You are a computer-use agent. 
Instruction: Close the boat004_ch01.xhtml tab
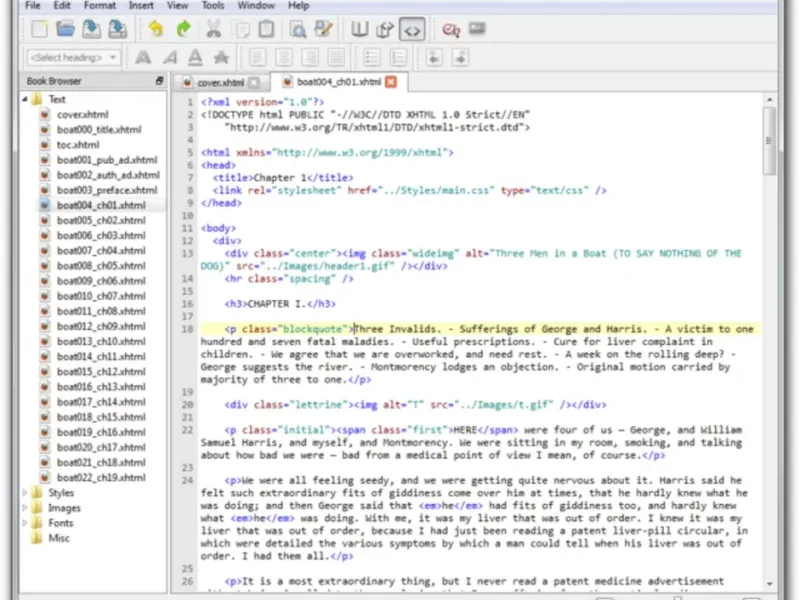[391, 82]
